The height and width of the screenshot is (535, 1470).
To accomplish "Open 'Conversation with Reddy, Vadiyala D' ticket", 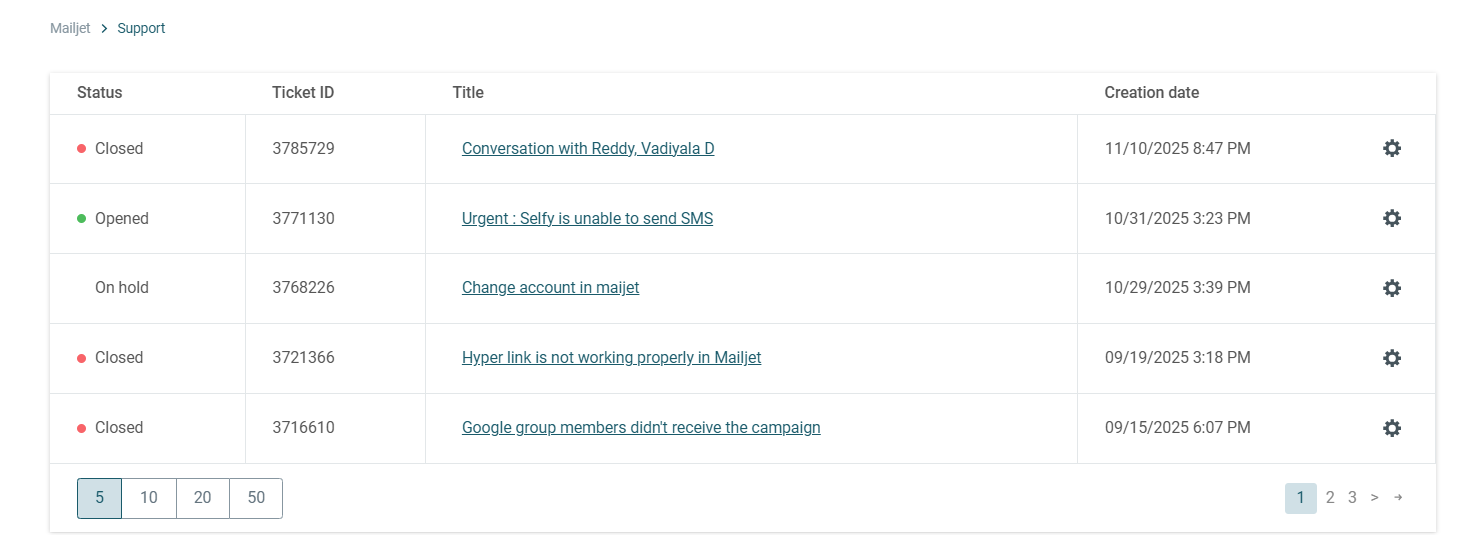I will tap(588, 149).
